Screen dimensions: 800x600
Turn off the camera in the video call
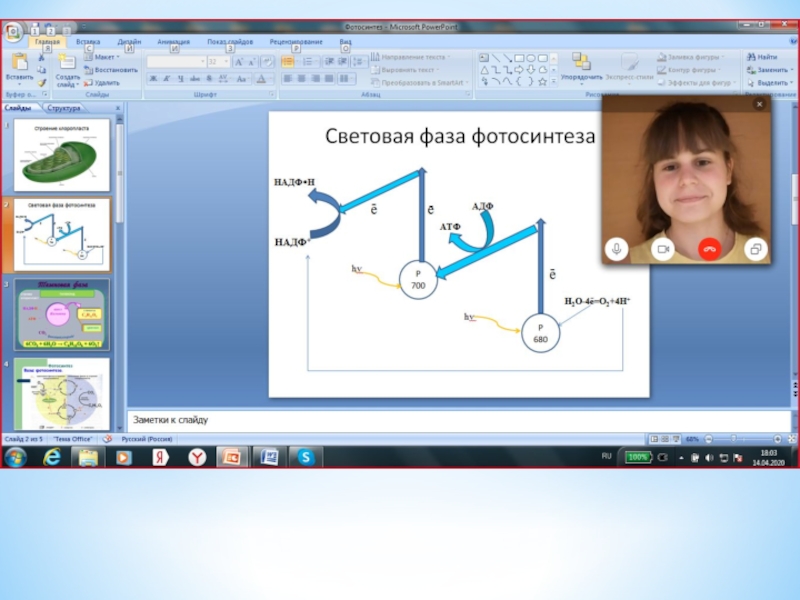[662, 248]
